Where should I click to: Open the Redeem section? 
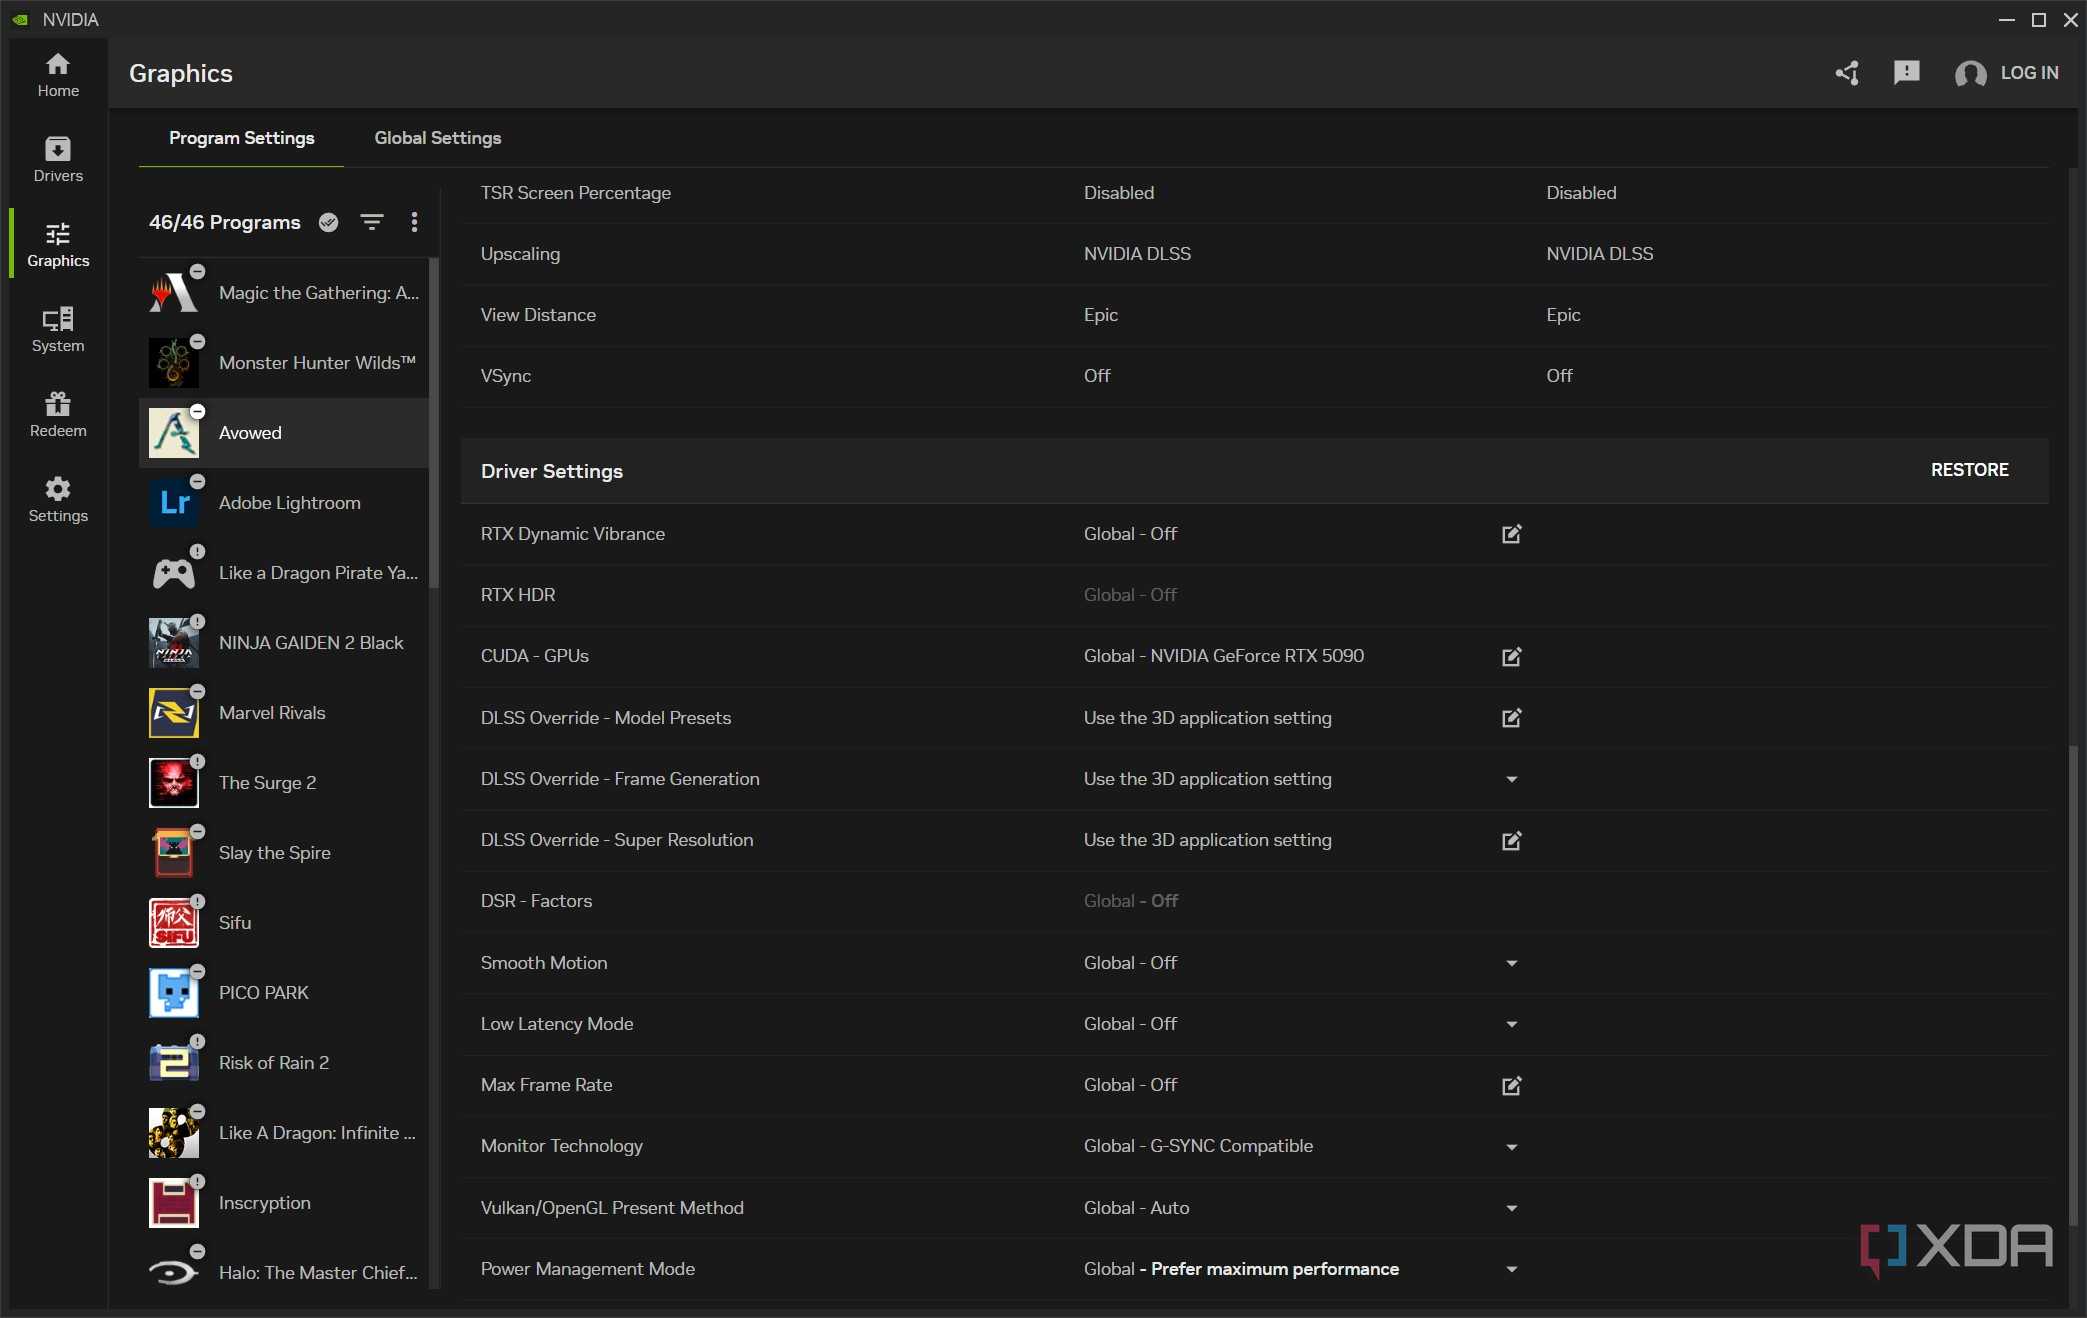(x=58, y=415)
